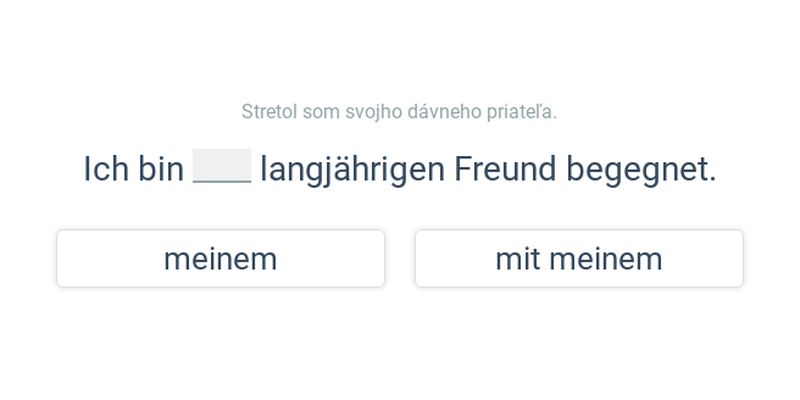Click the word "bin" before the blank
The height and width of the screenshot is (400, 800).
pyautogui.click(x=161, y=169)
